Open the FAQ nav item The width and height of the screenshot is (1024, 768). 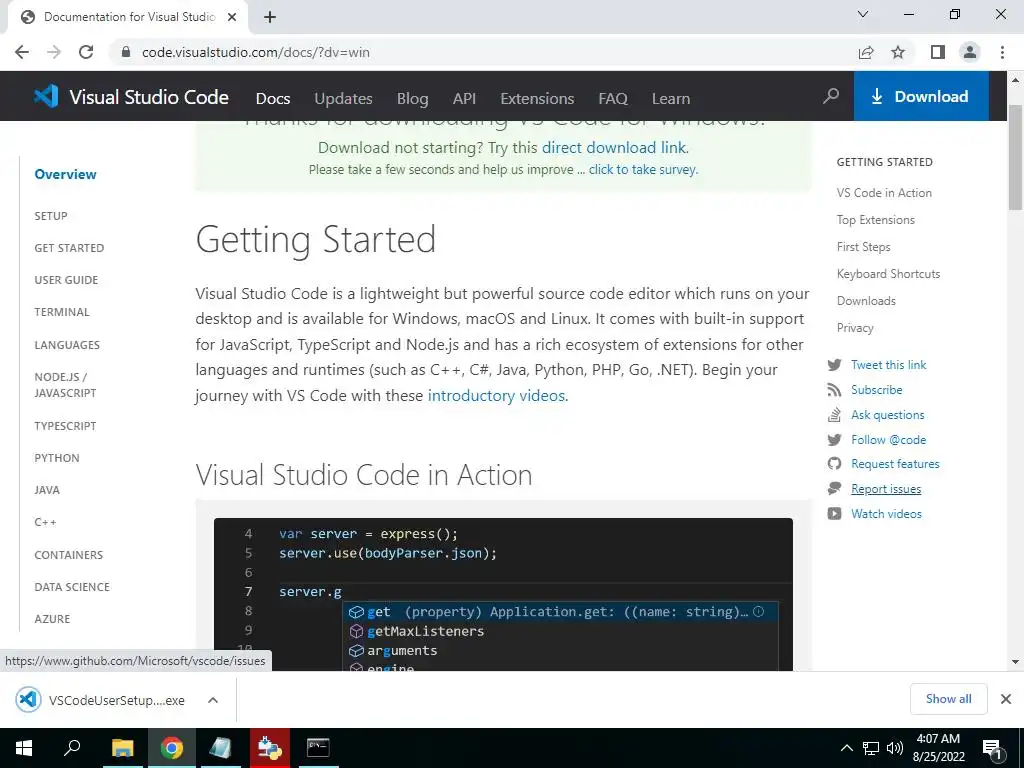point(613,99)
